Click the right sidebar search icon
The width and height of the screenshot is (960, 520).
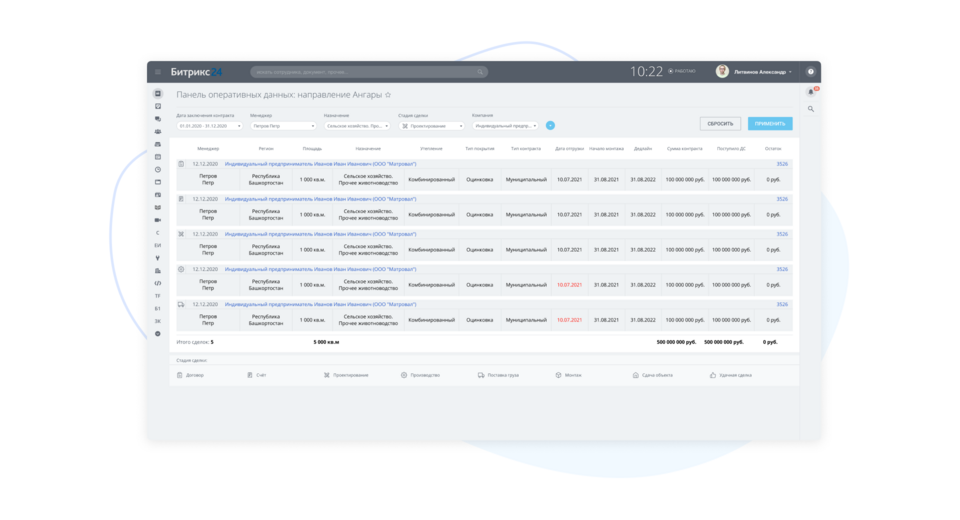811,109
